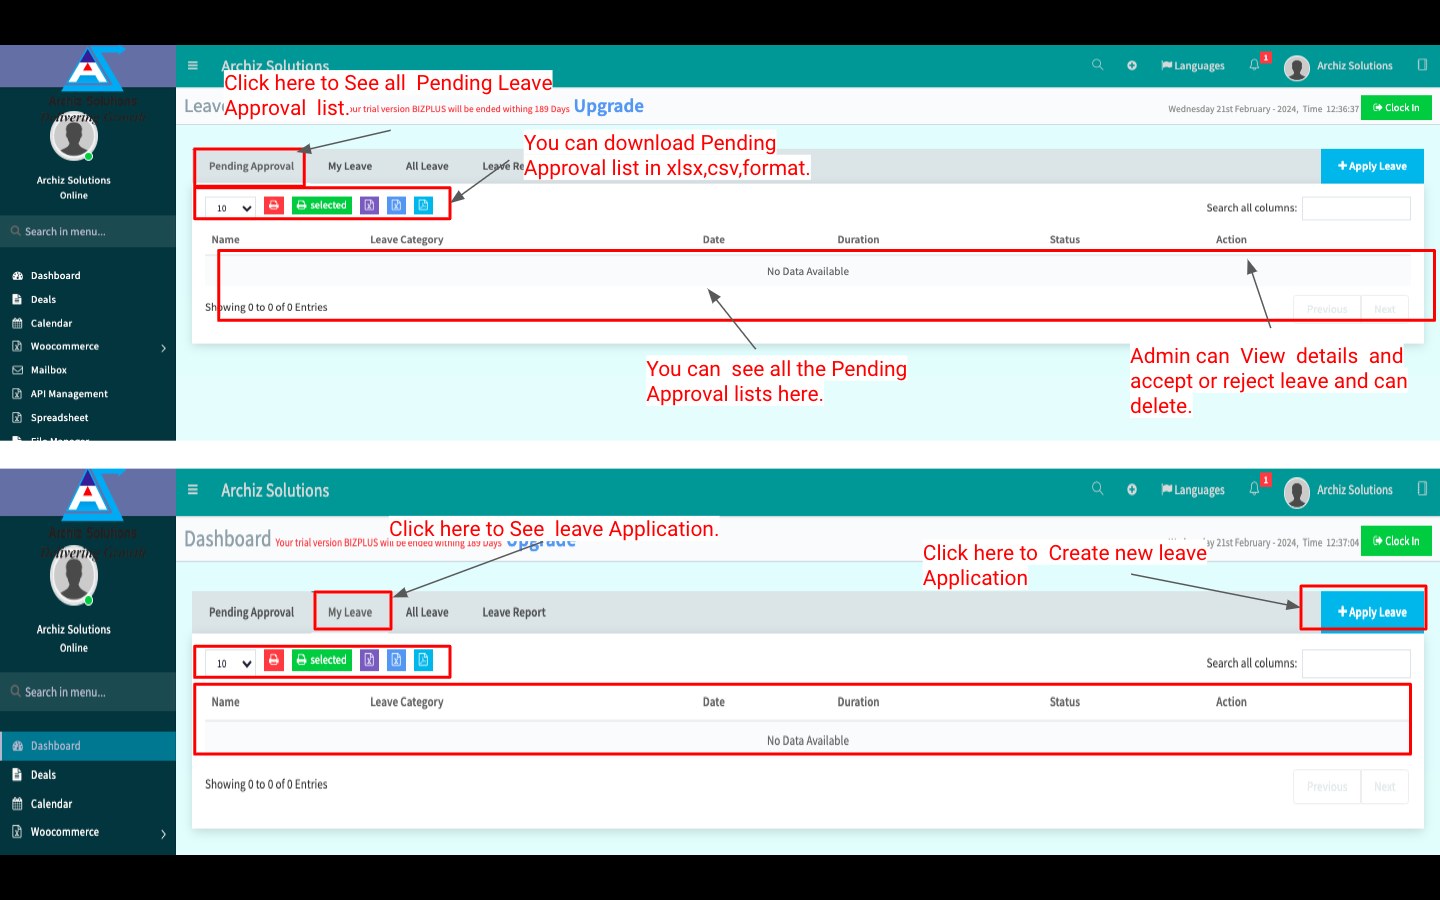Open the entries-per-page dropdown in upper table
1440x900 pixels.
pos(231,208)
